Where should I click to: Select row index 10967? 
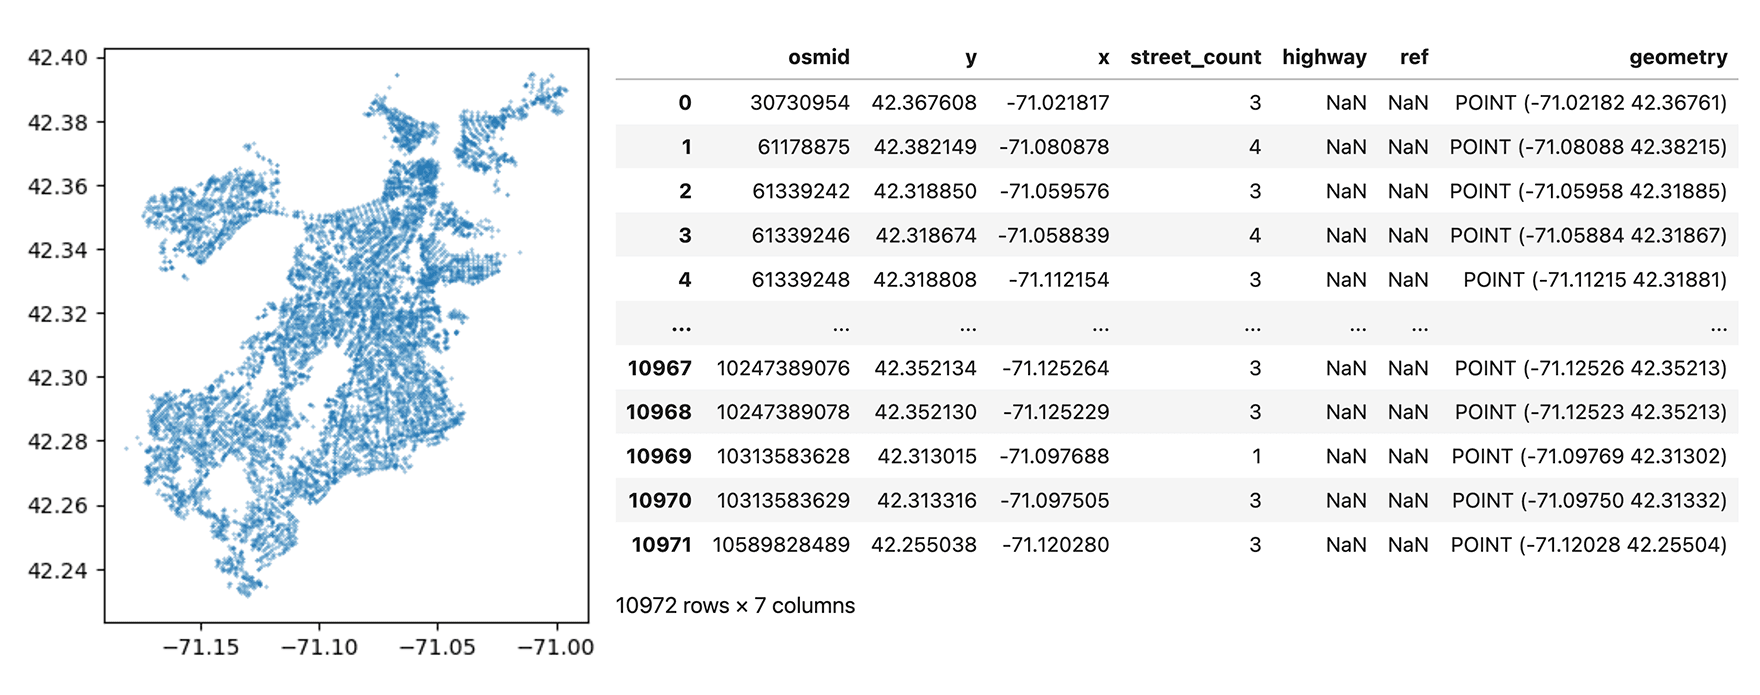coord(659,368)
